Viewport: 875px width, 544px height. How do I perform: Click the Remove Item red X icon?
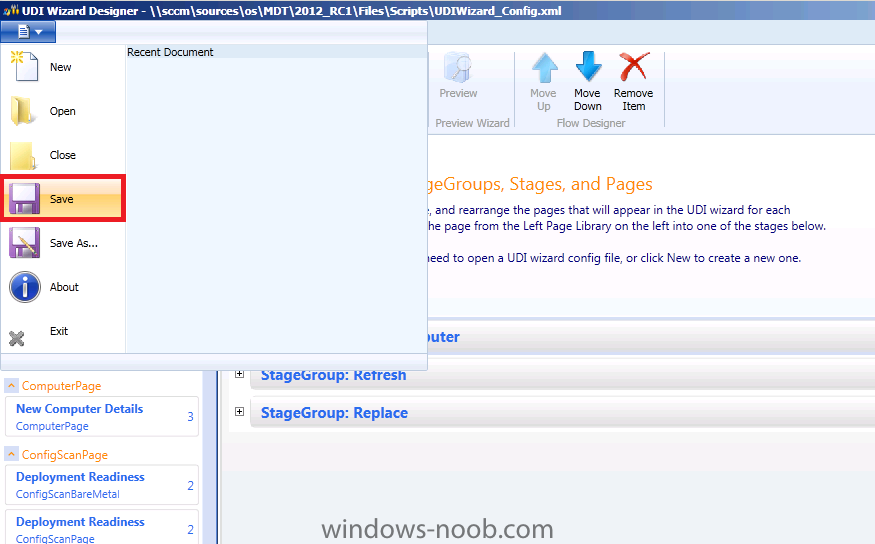[634, 66]
